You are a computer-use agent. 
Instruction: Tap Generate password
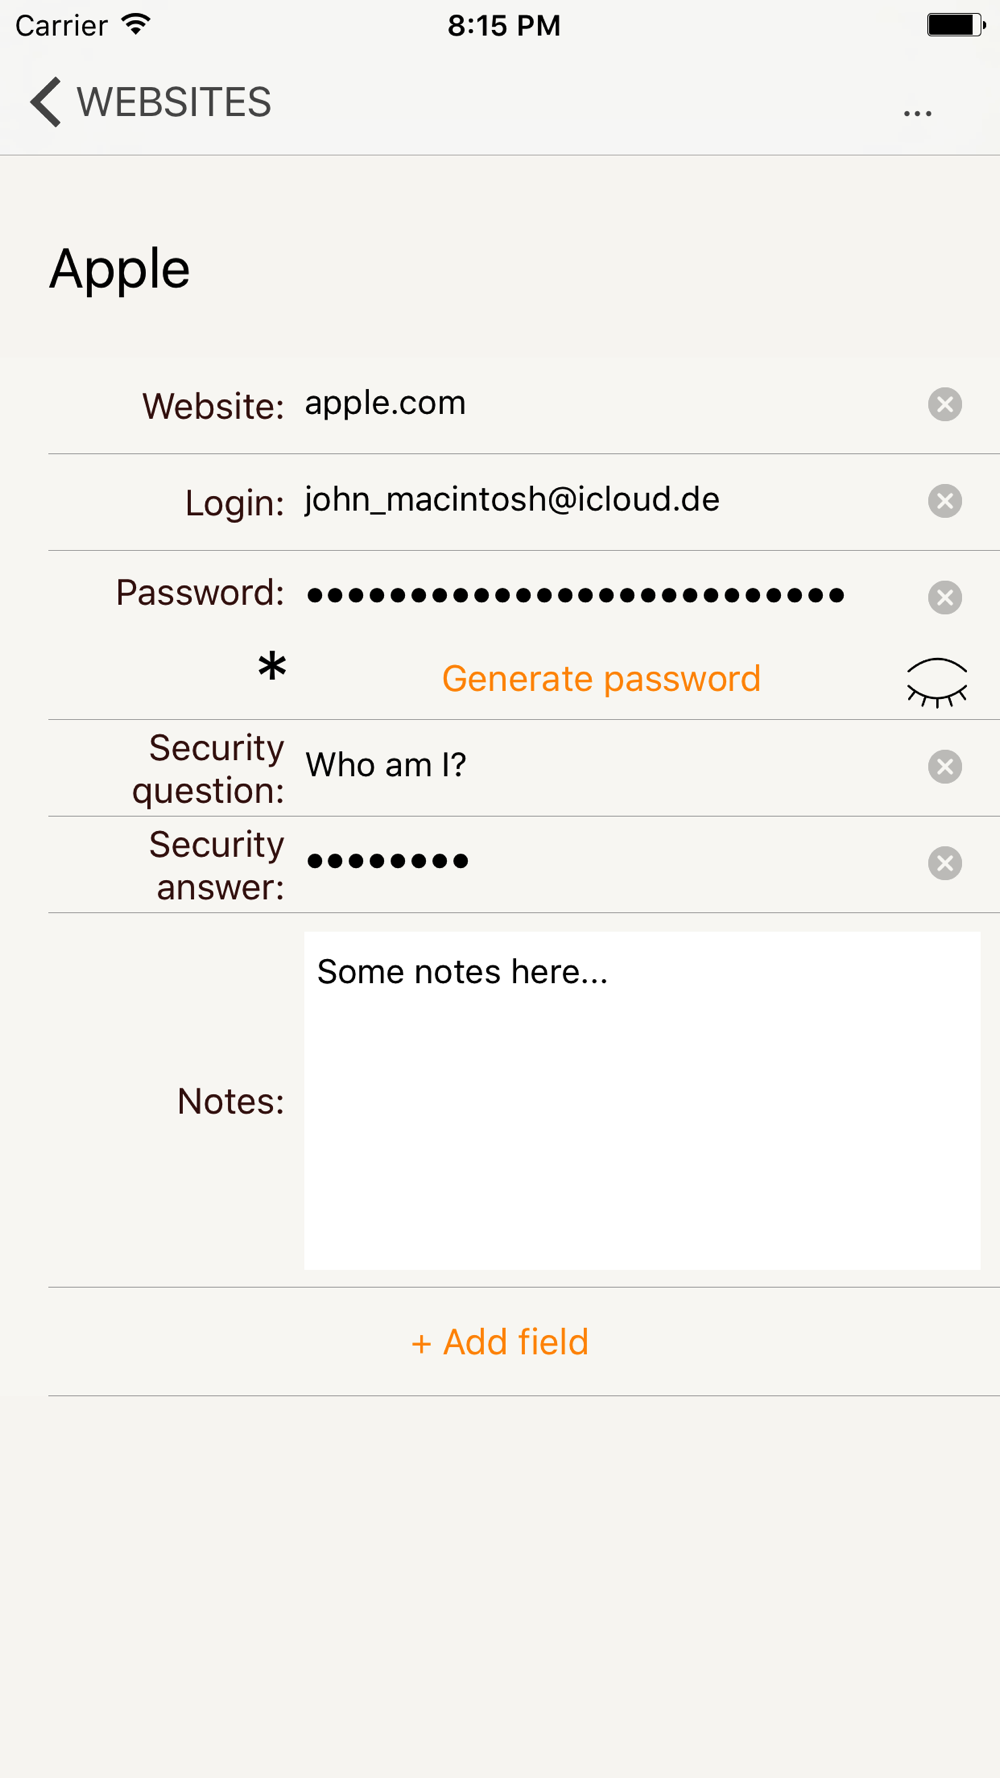601,679
